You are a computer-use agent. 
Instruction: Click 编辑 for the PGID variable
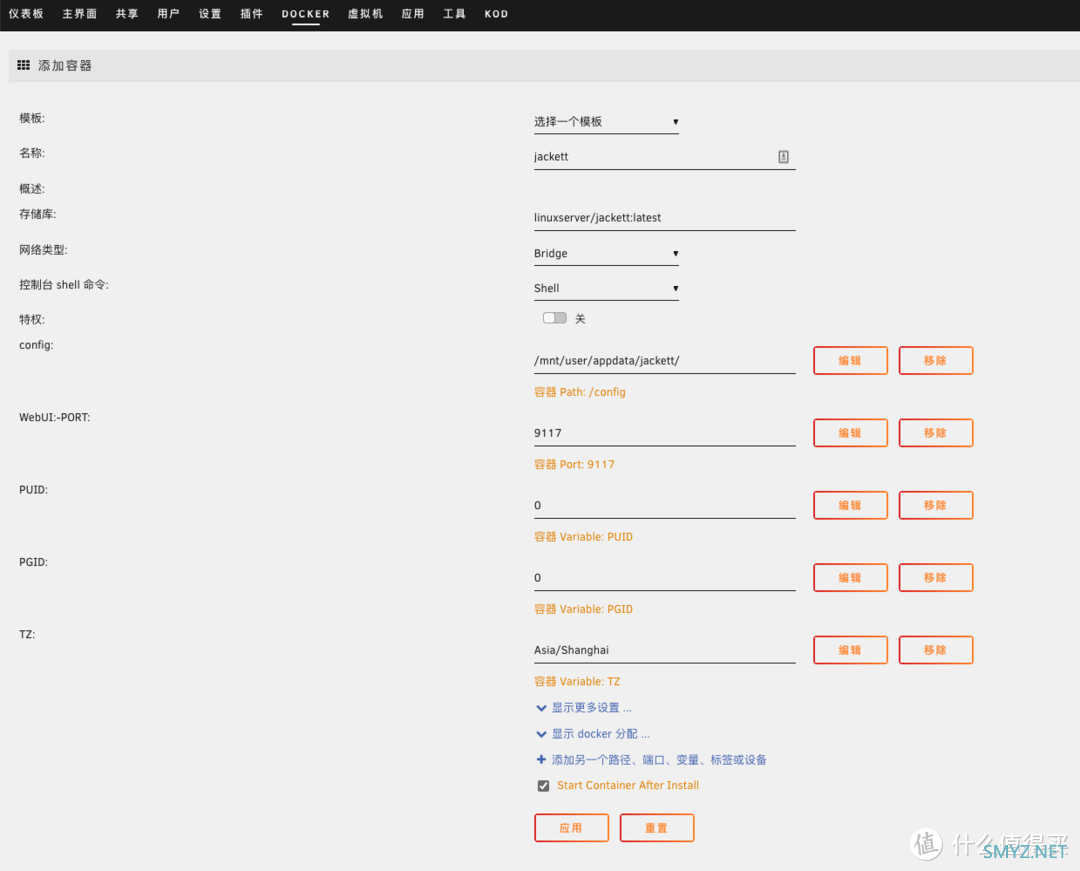850,578
